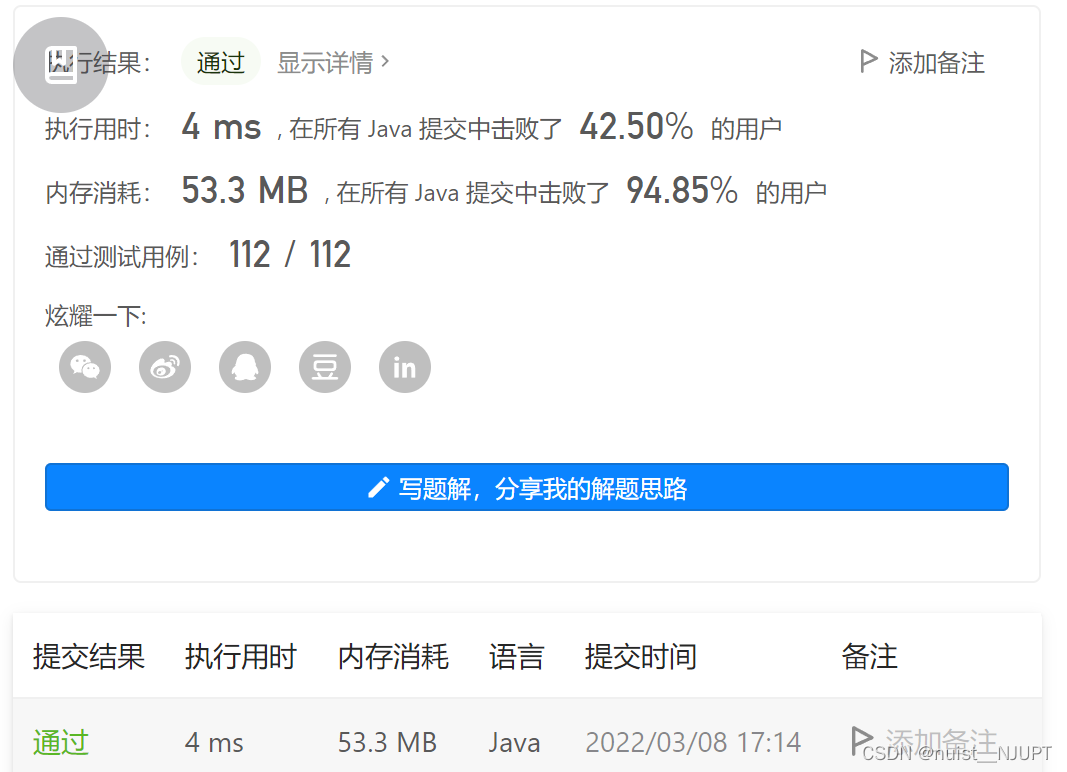Share result to WeChat

(85, 367)
